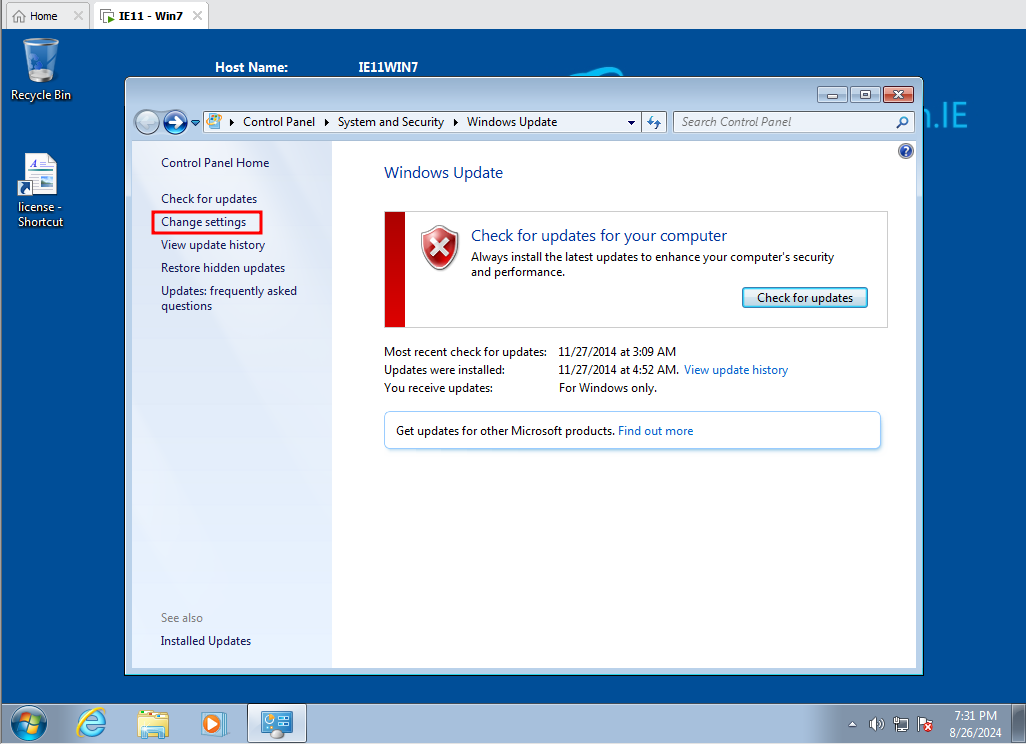Screen dimensions: 1026x745
Task: Expand the arrow before Control Panel breadcrumb
Action: tap(232, 122)
